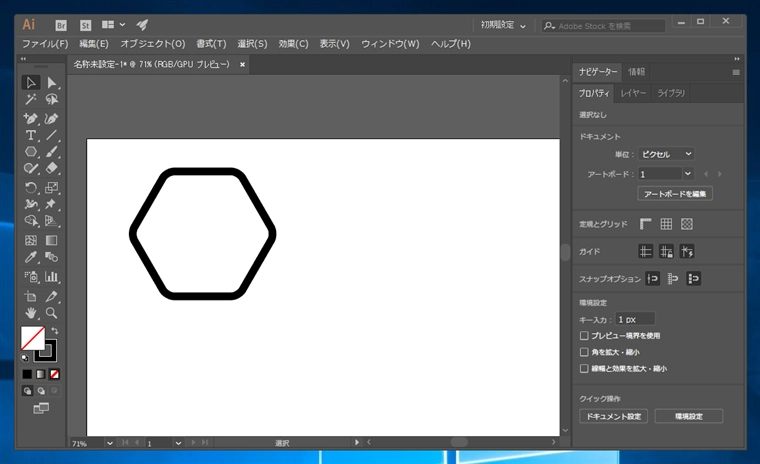The height and width of the screenshot is (464, 760).
Task: Select the Pen tool
Action: pyautogui.click(x=31, y=119)
